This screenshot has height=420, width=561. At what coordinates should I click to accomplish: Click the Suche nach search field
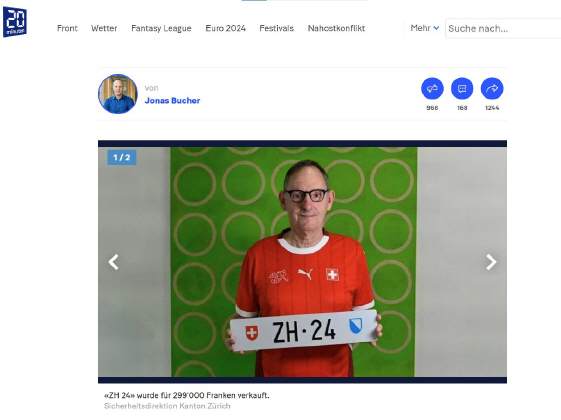pos(503,28)
